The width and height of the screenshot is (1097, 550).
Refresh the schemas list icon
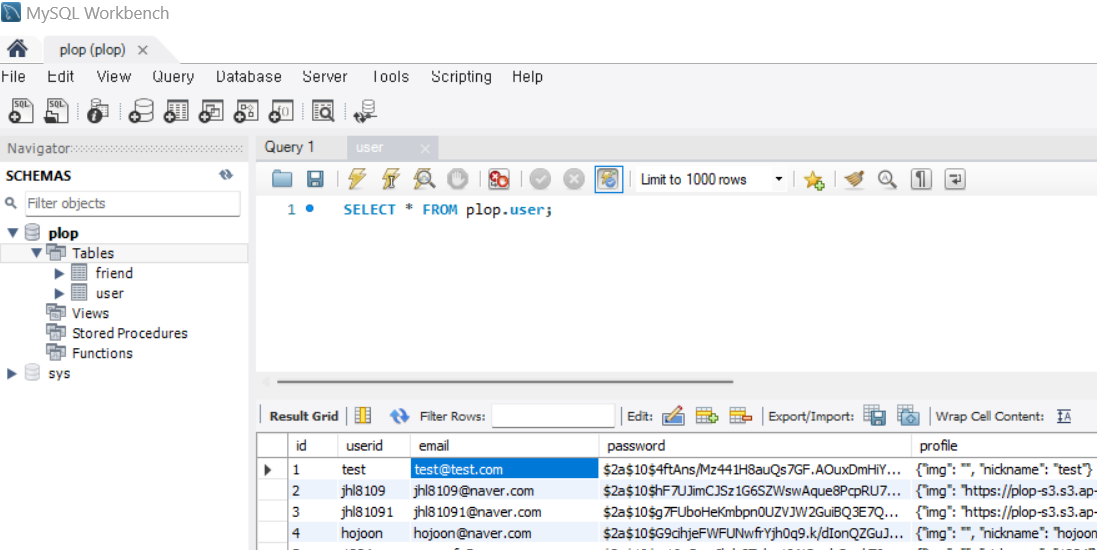click(225, 175)
